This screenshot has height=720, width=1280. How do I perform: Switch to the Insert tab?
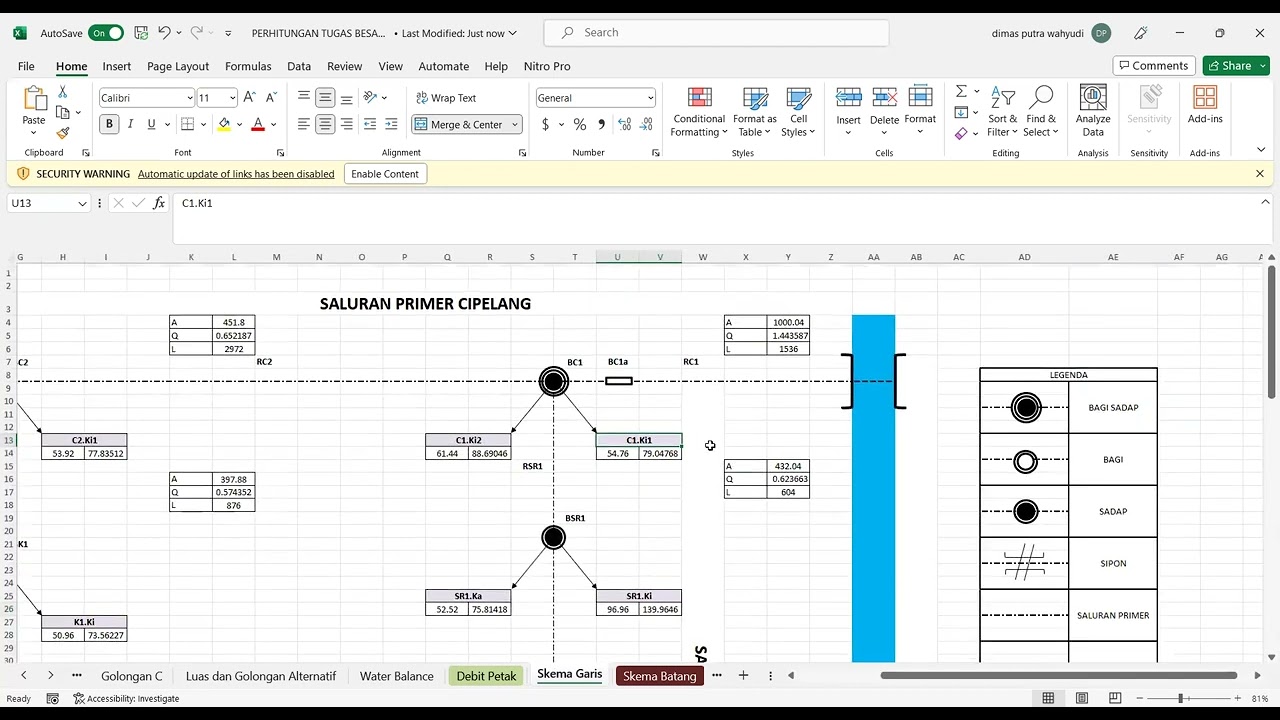tap(116, 66)
